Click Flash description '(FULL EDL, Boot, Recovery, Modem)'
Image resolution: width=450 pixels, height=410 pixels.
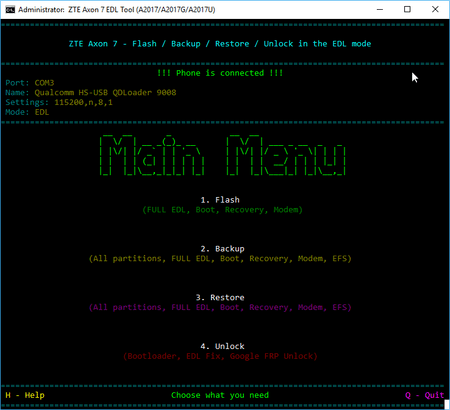click(222, 210)
